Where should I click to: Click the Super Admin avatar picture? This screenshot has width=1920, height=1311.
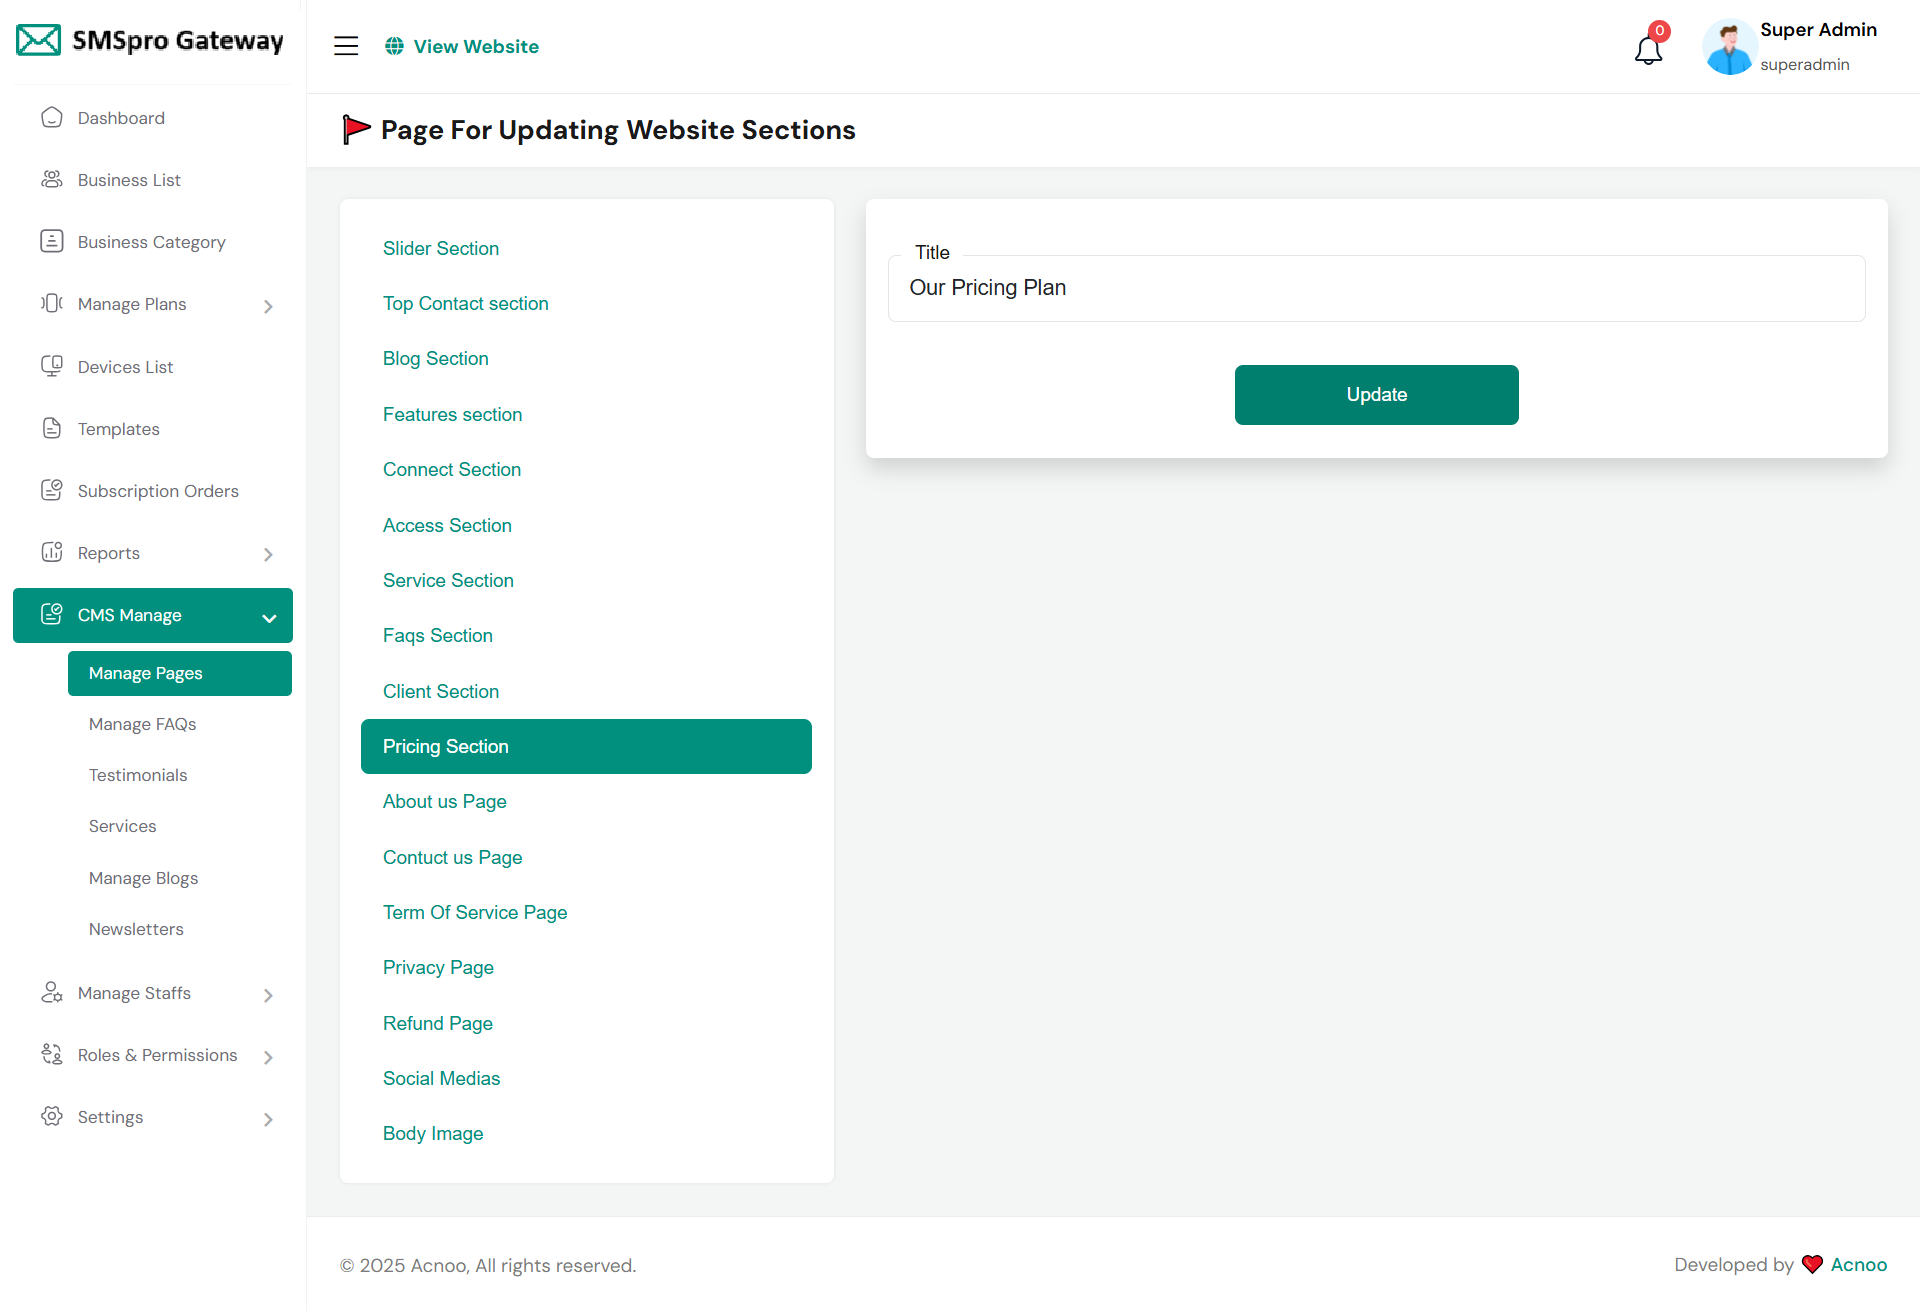click(x=1728, y=47)
